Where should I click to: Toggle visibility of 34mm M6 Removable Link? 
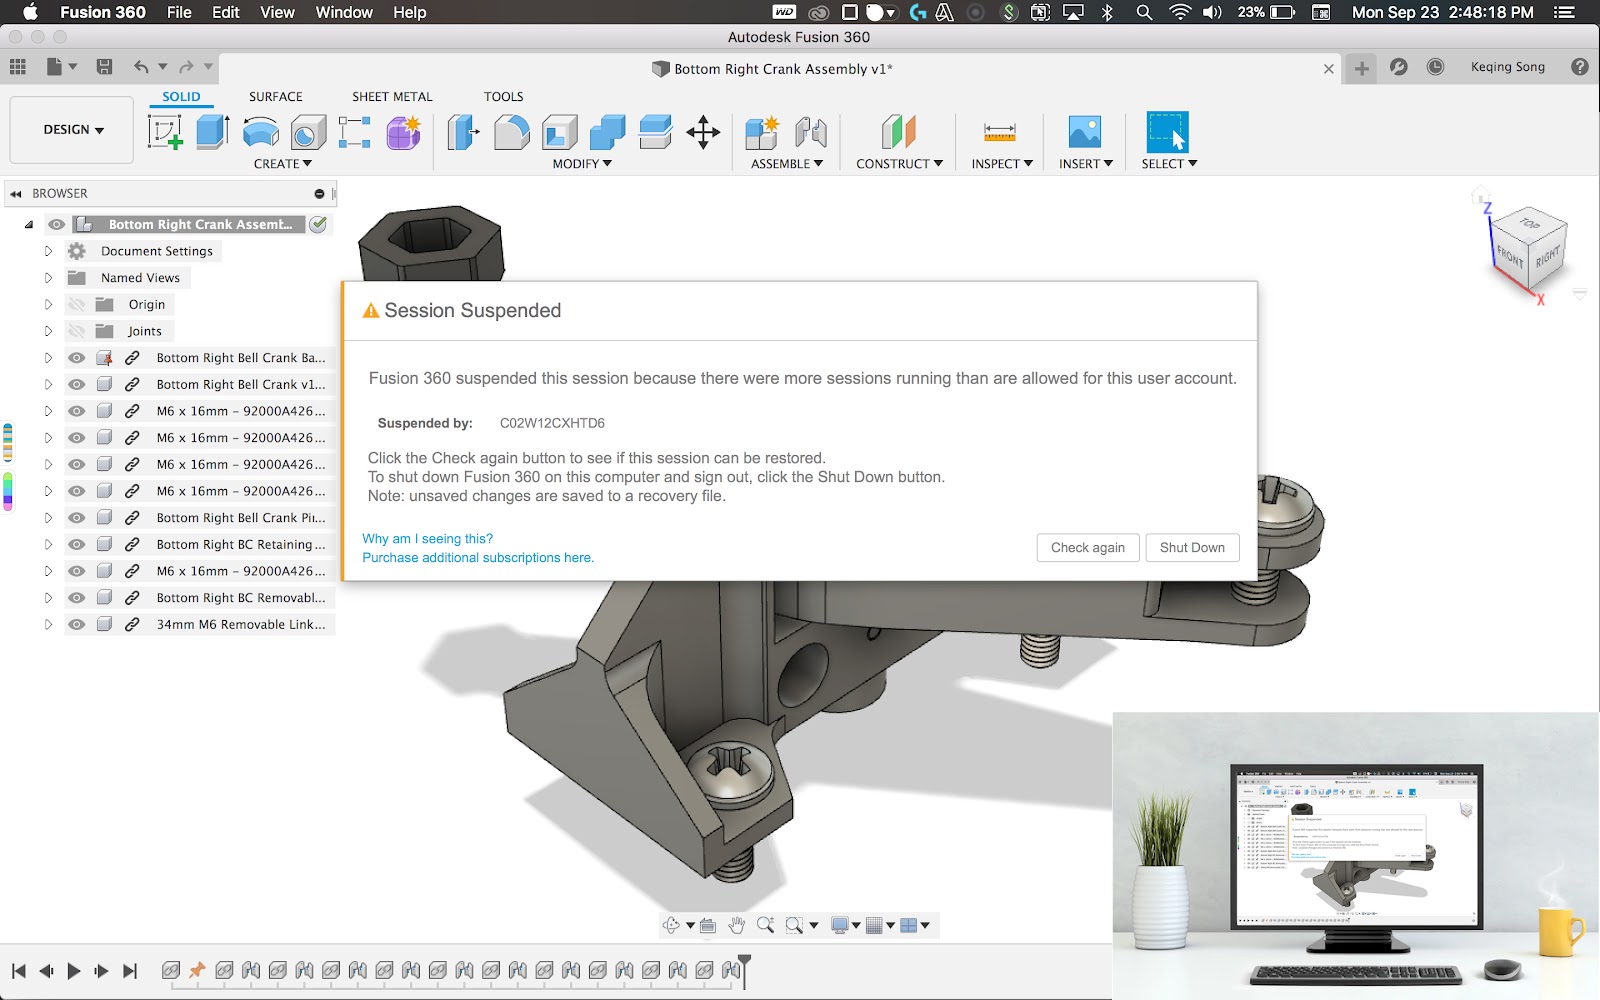pos(77,624)
